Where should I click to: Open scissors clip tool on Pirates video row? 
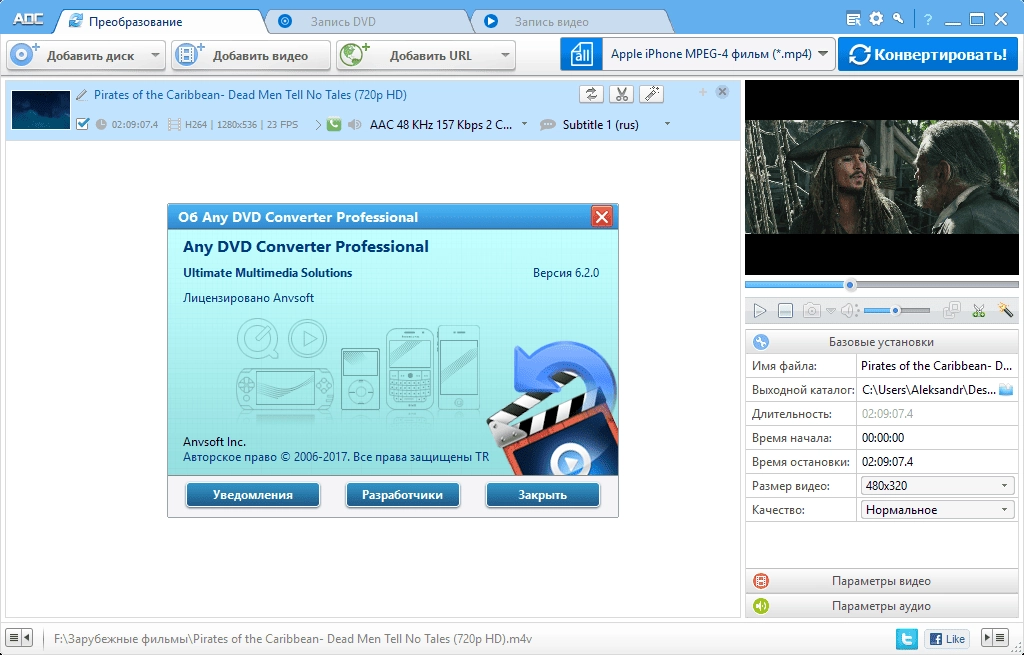pyautogui.click(x=621, y=94)
